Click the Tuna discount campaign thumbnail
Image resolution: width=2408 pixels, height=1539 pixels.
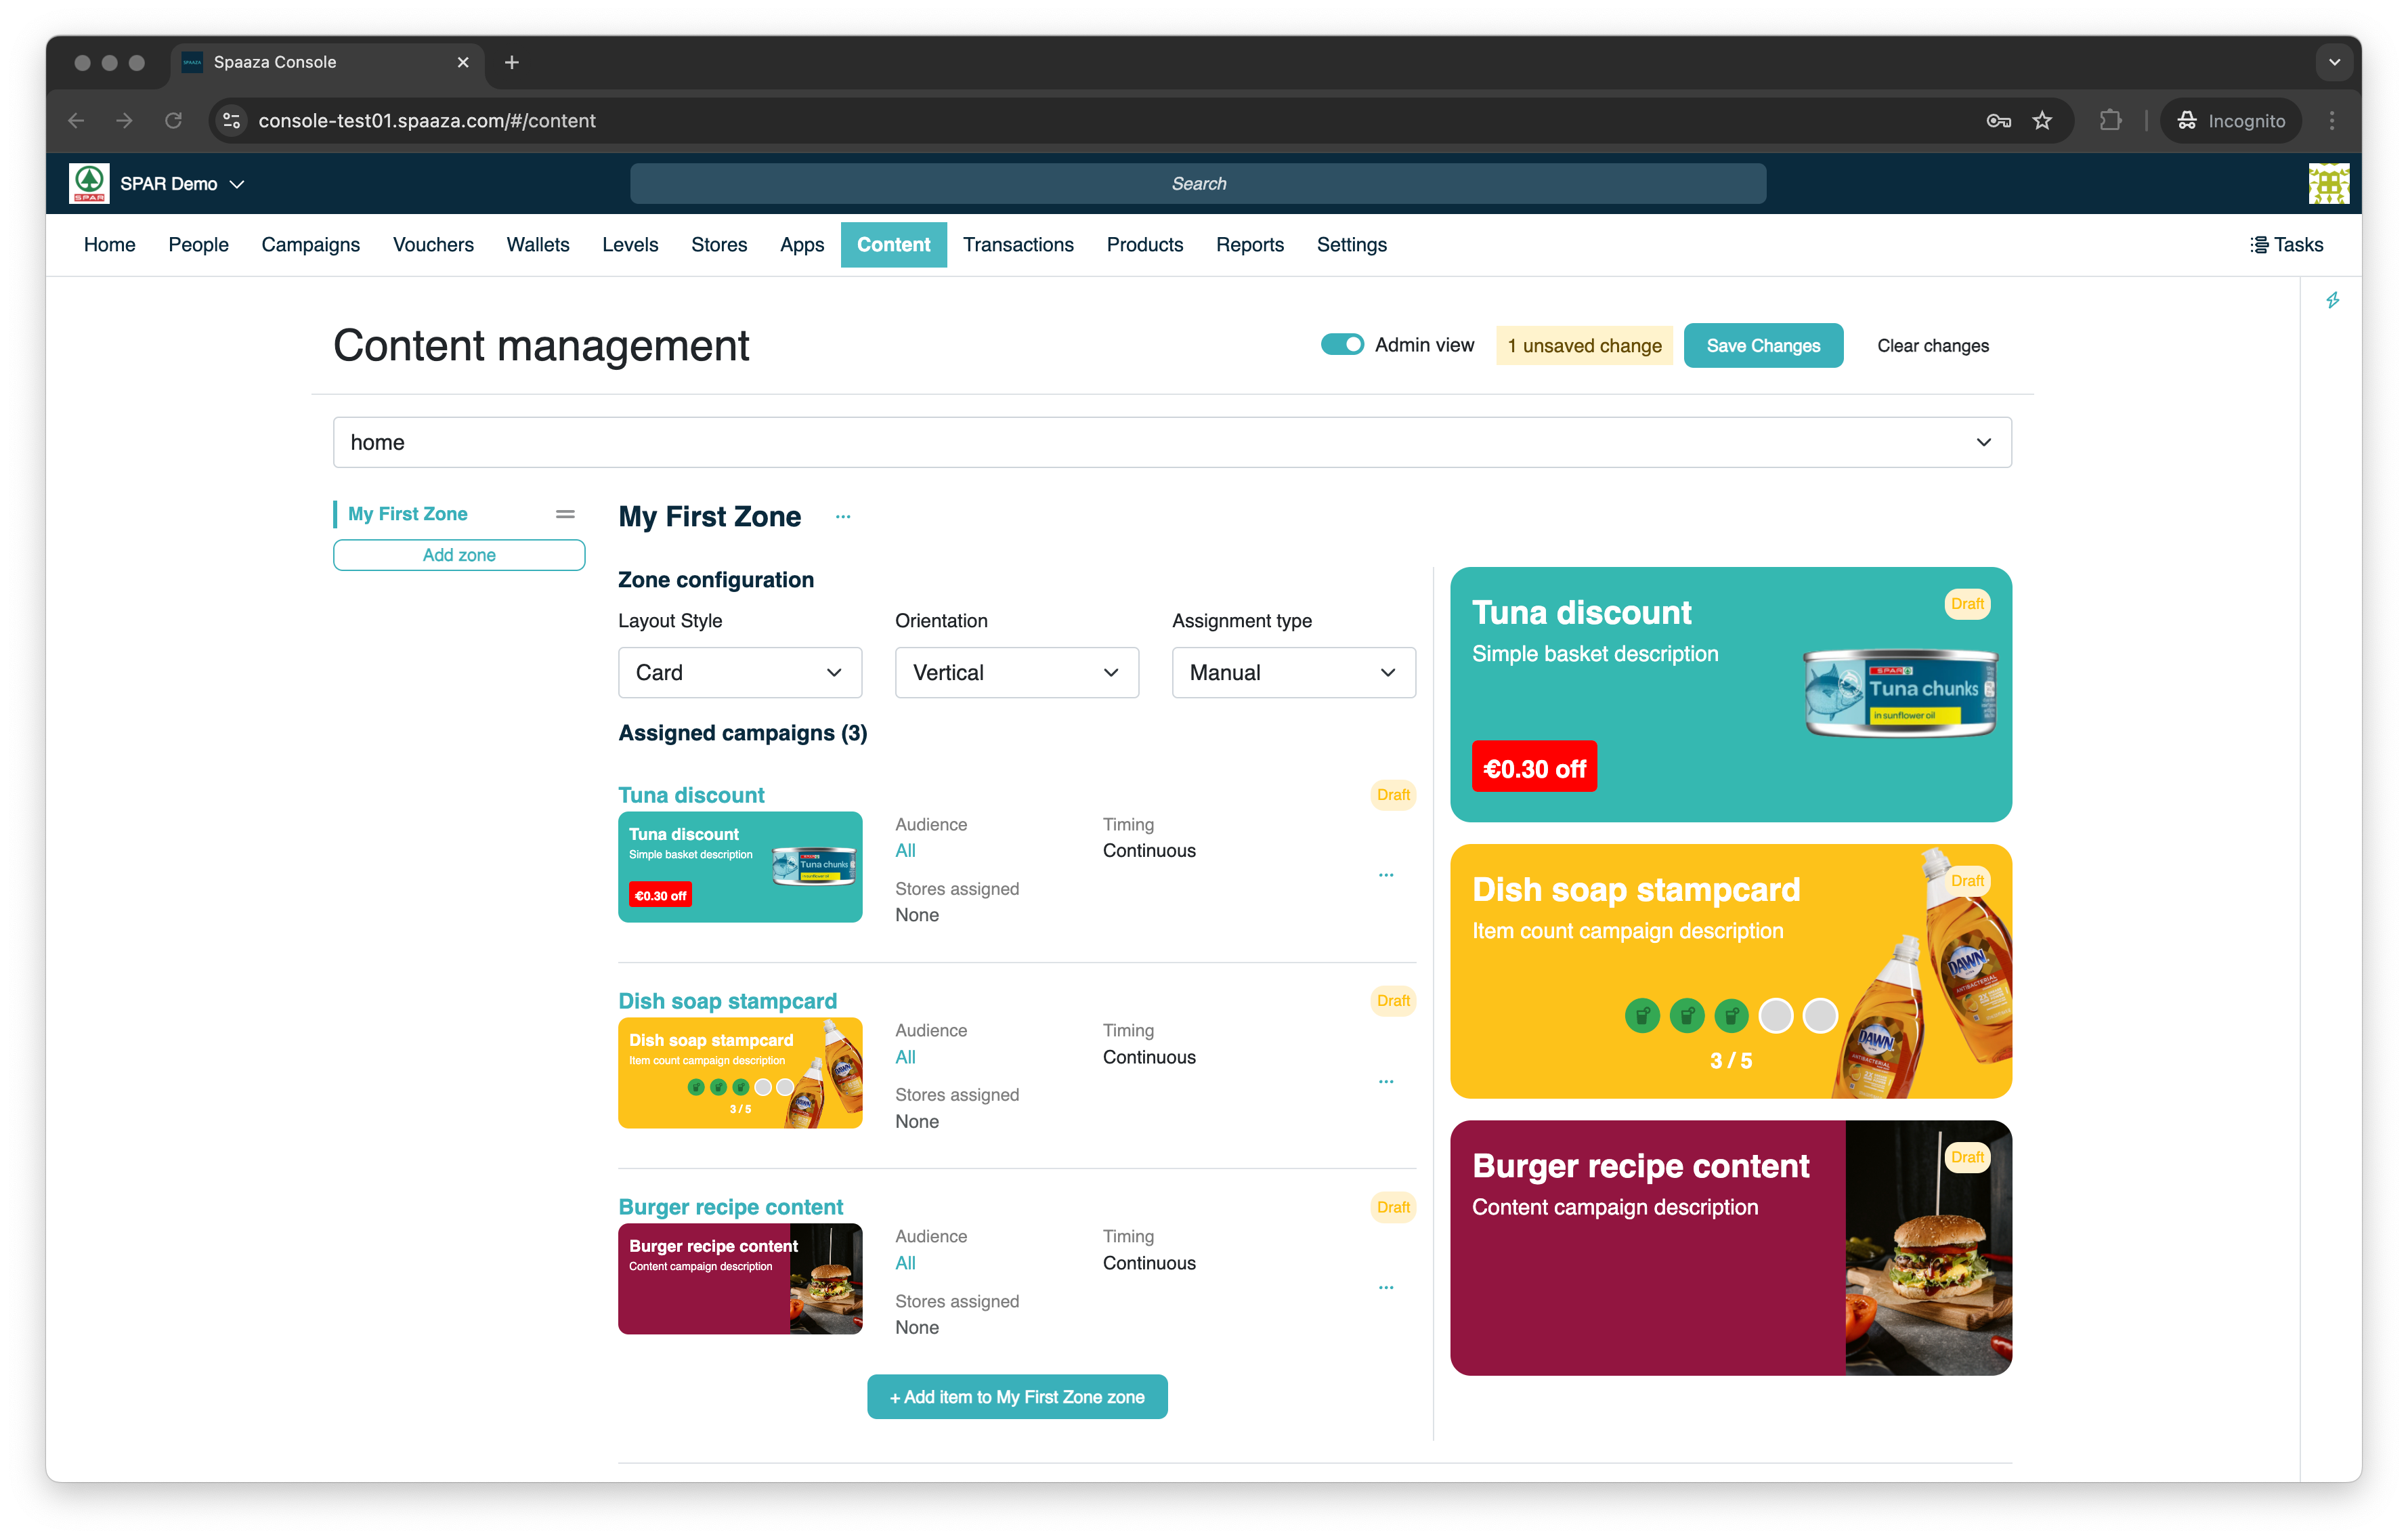(740, 867)
